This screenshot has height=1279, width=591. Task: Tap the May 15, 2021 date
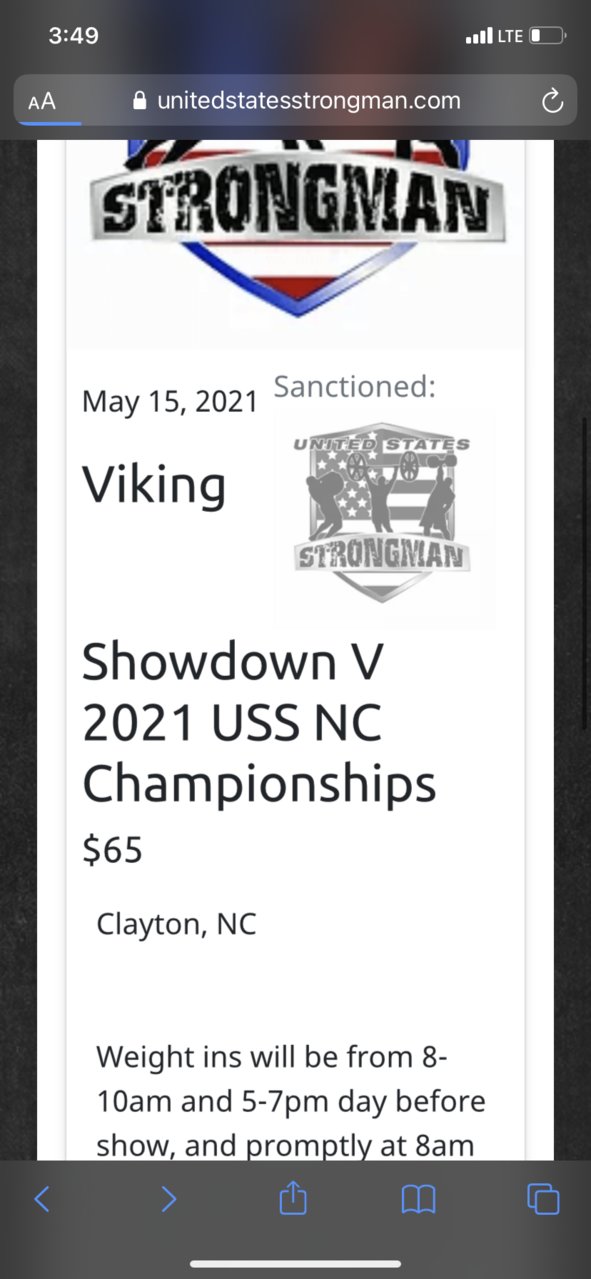[x=170, y=401]
